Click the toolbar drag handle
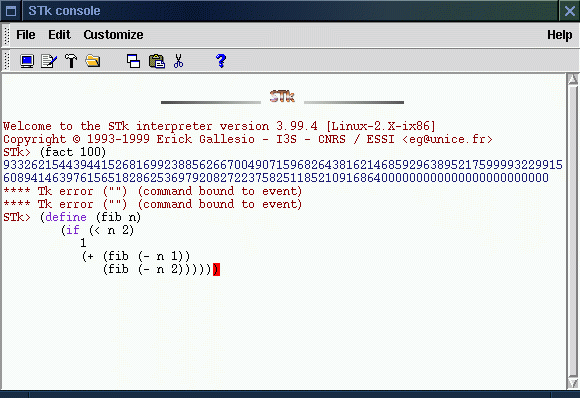This screenshot has width=580, height=398. (x=6, y=61)
